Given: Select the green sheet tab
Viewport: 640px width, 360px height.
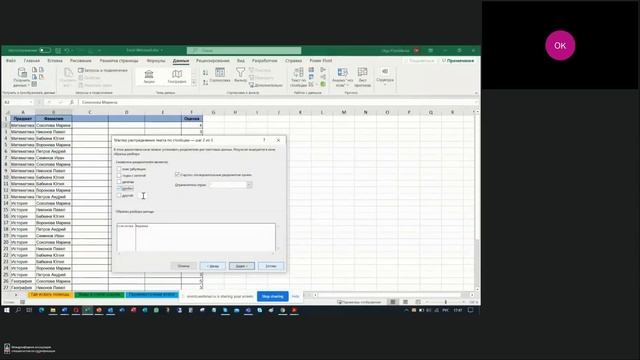Looking at the screenshot, I should 99,295.
